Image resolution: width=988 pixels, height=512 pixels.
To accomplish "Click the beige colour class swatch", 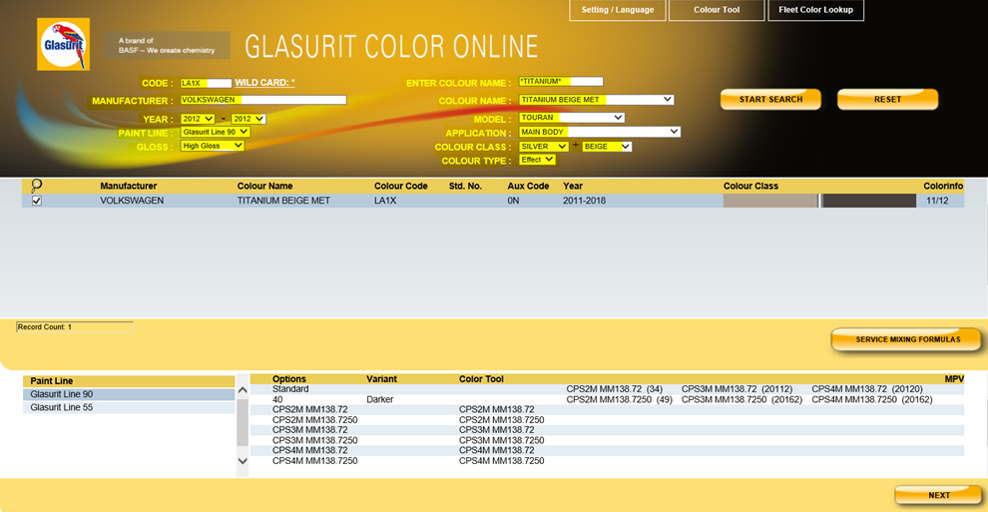I will point(770,201).
